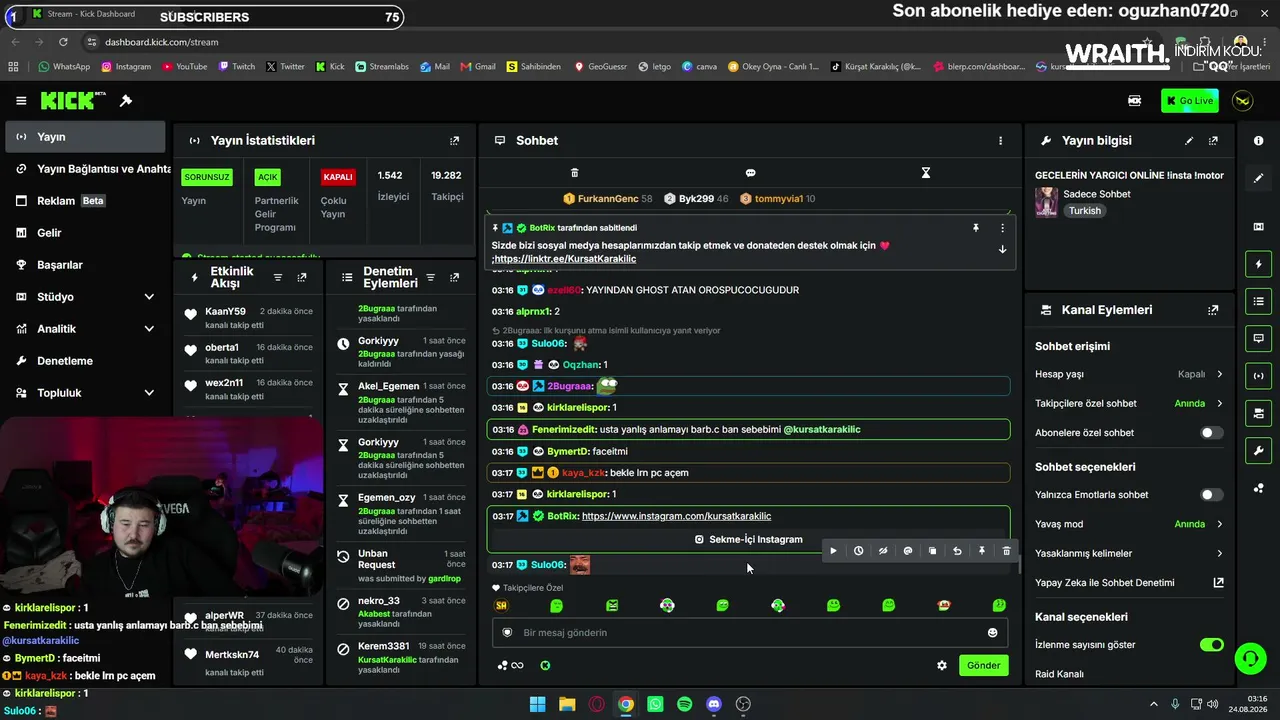
Task: Click Sekme-İçi Instagram button
Action: coord(749,540)
